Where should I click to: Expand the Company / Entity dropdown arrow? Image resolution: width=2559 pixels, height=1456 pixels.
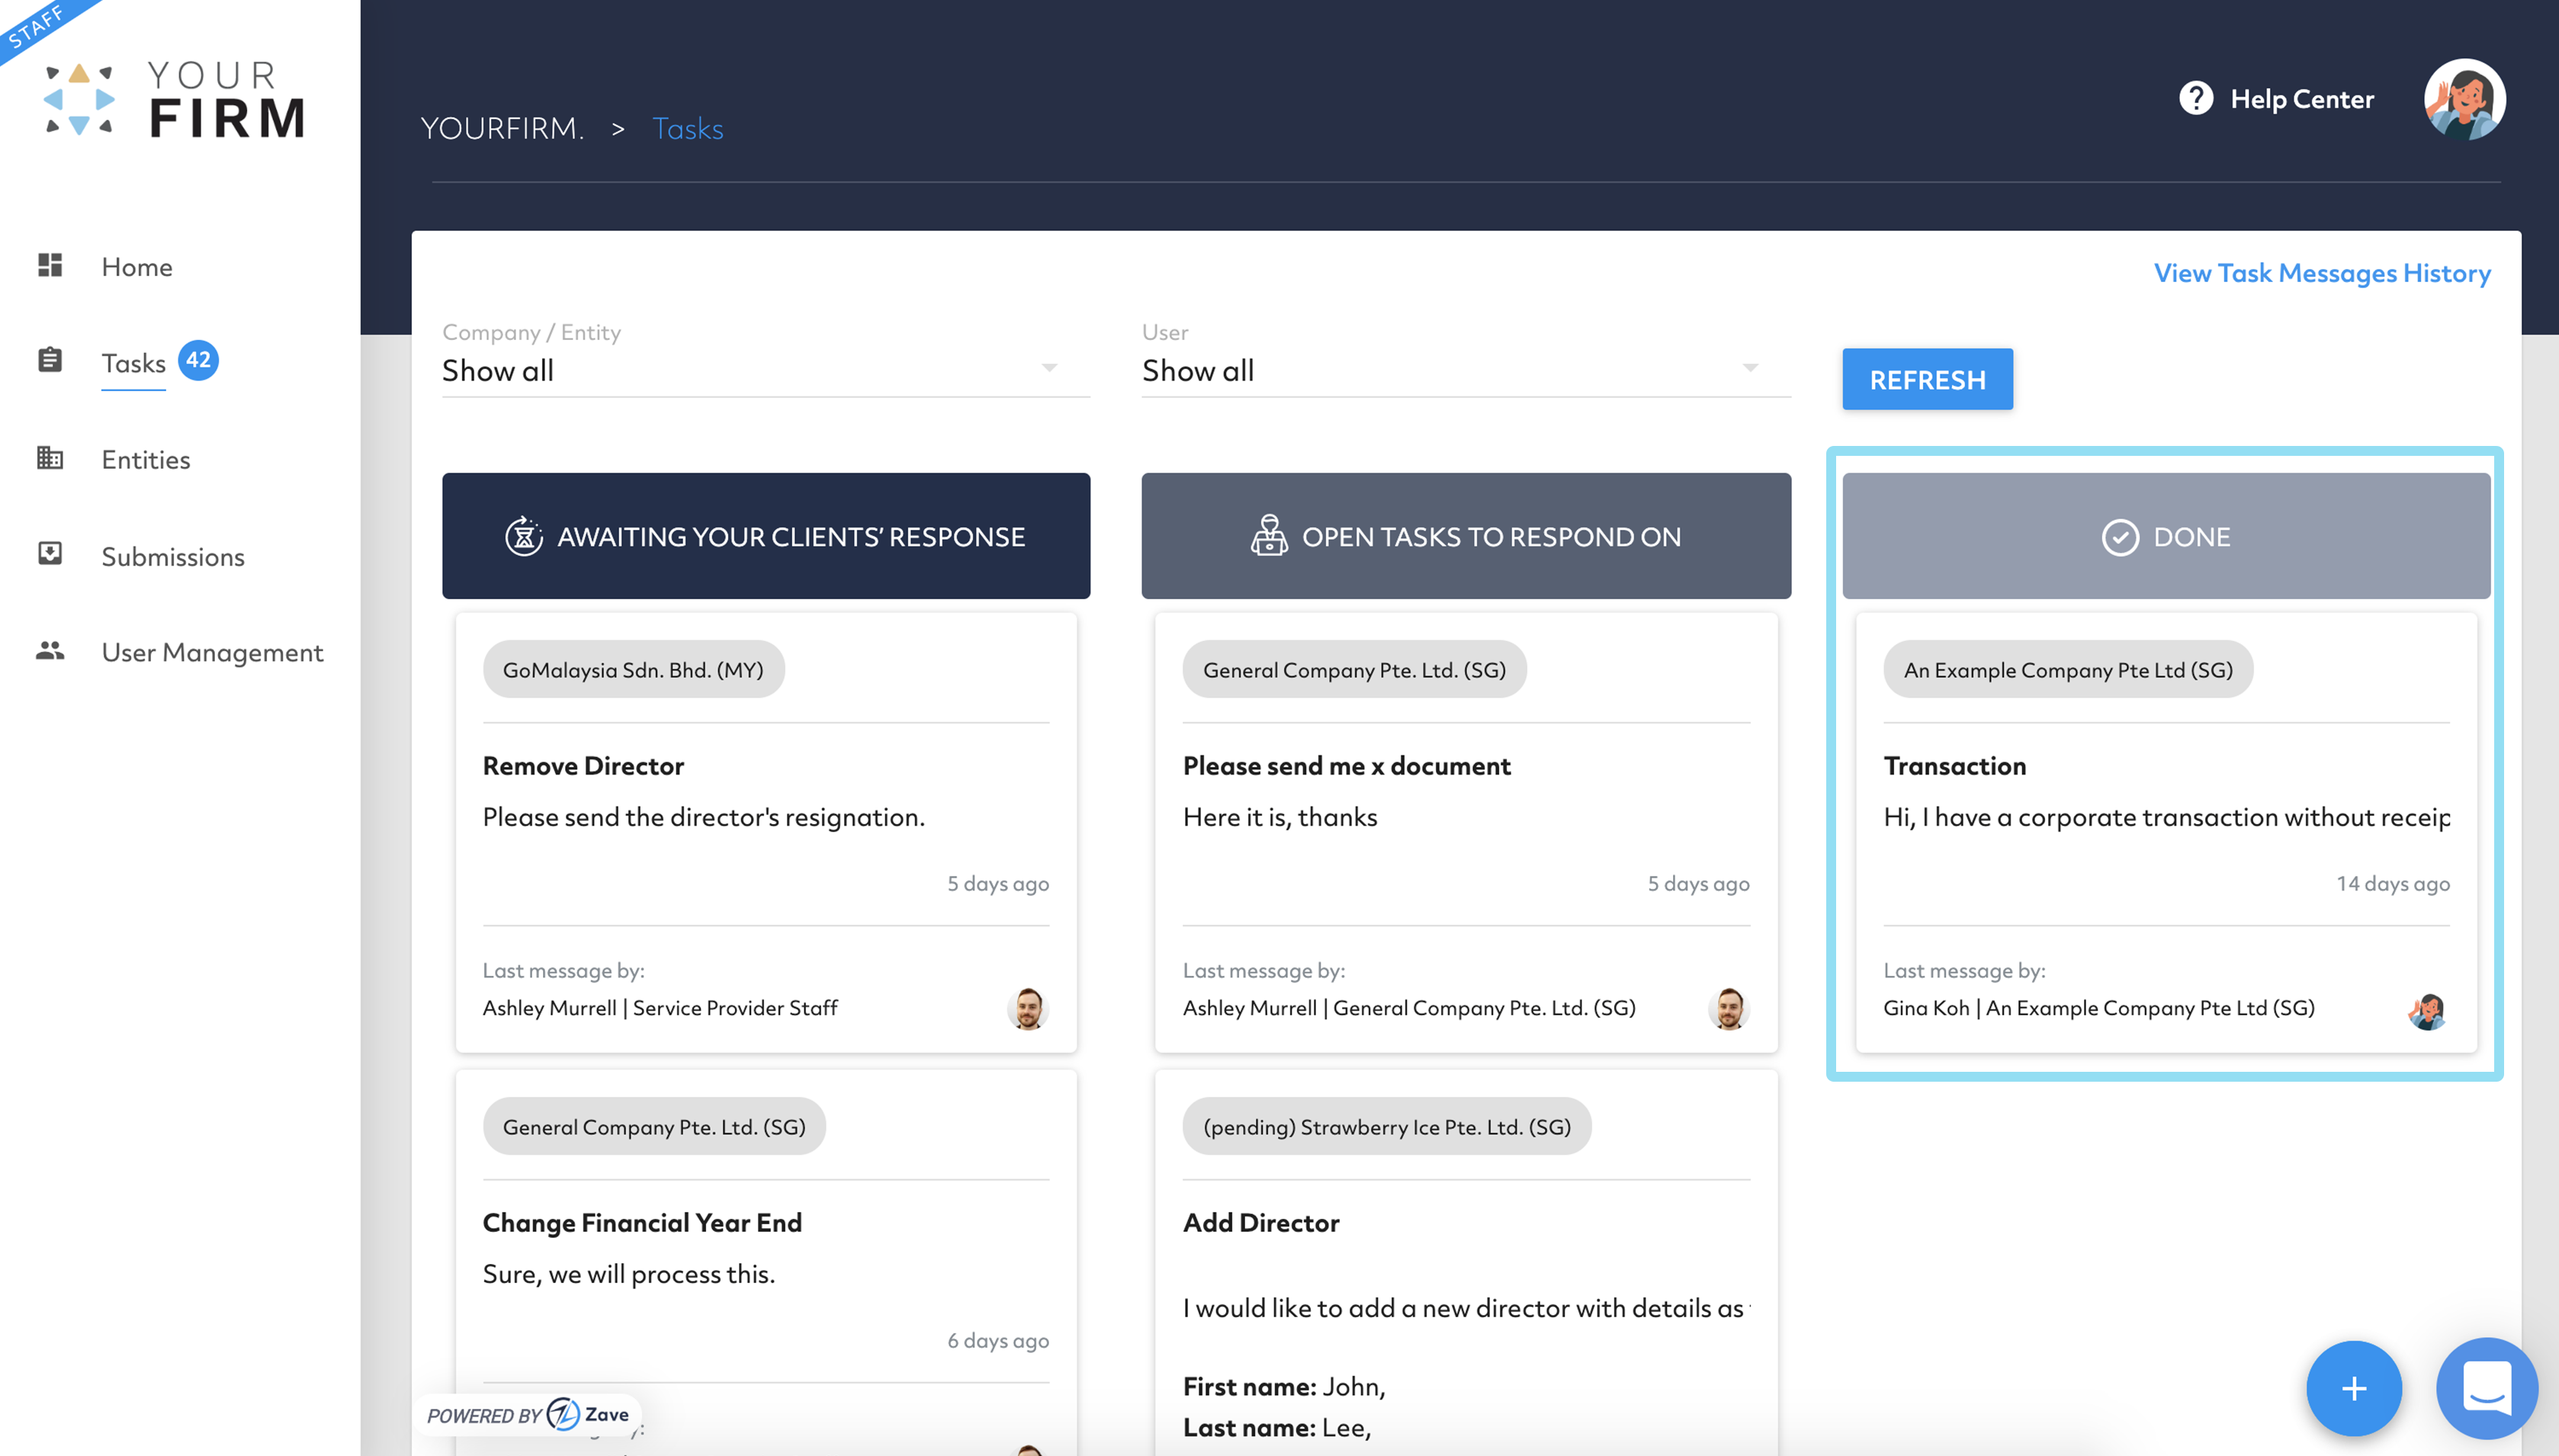click(1049, 367)
